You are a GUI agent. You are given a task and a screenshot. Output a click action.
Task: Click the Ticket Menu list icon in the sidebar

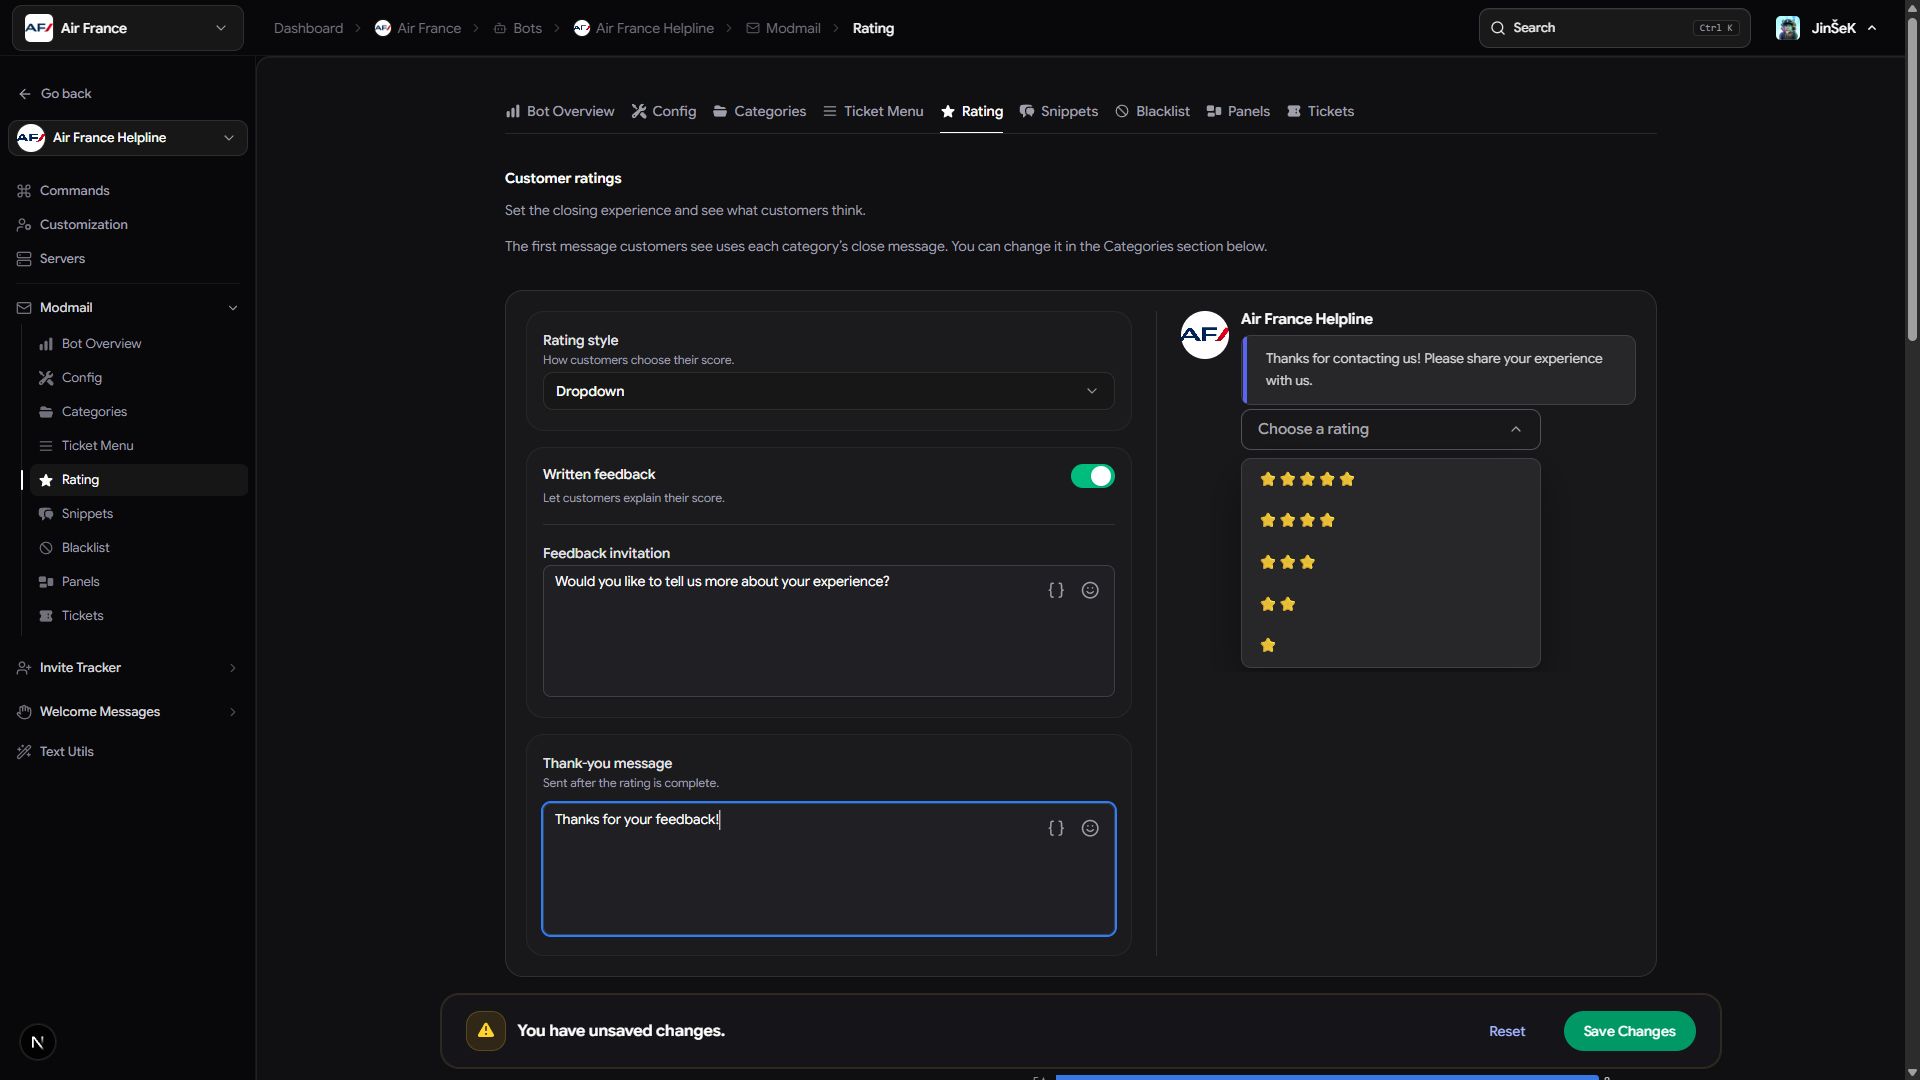[46, 446]
